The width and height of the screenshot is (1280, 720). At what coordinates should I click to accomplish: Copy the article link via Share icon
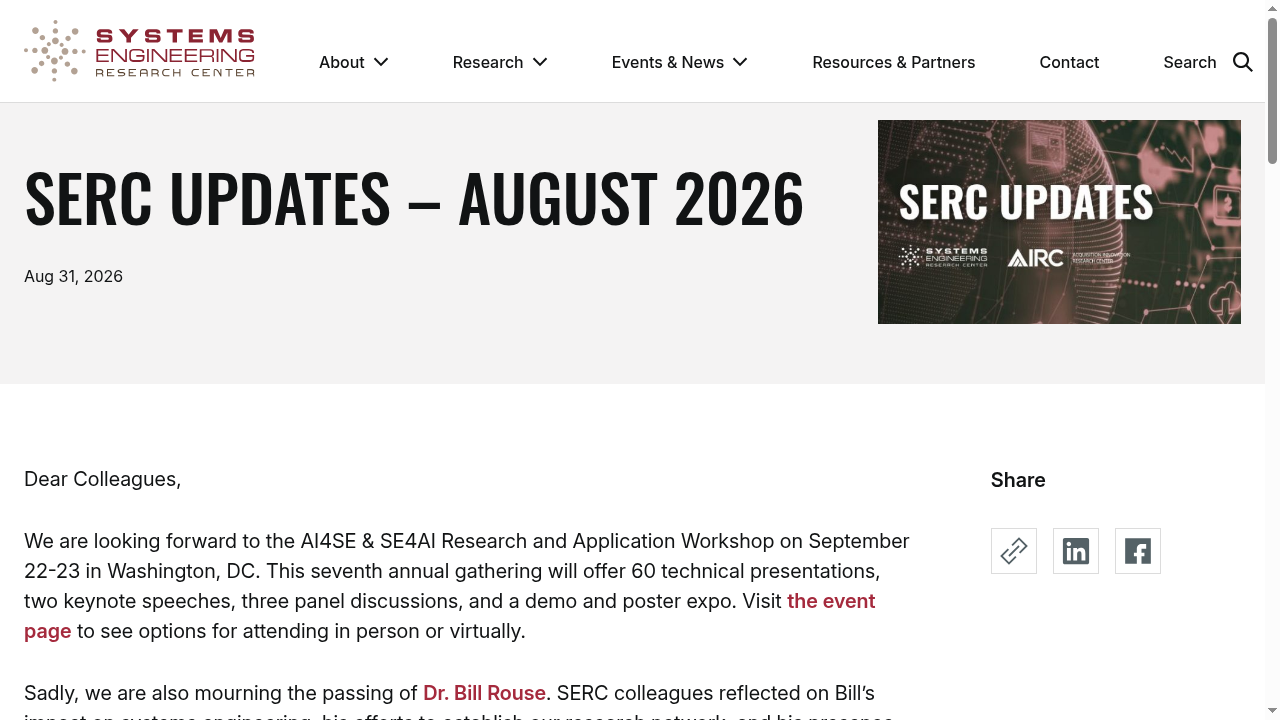[x=1014, y=551]
